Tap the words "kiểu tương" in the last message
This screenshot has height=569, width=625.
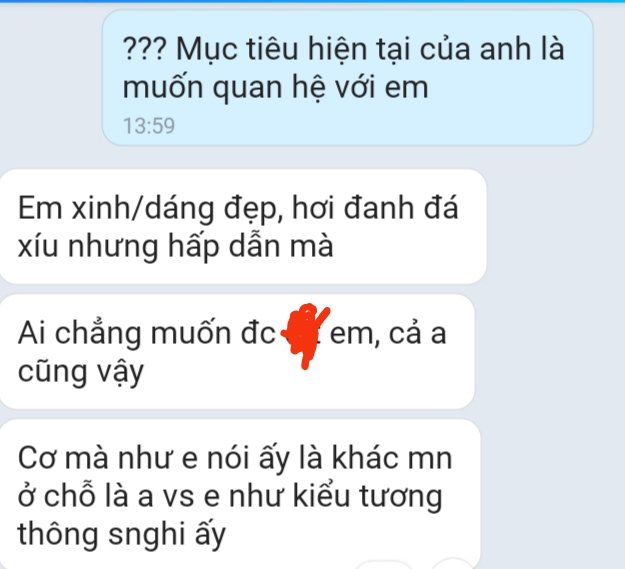368,496
